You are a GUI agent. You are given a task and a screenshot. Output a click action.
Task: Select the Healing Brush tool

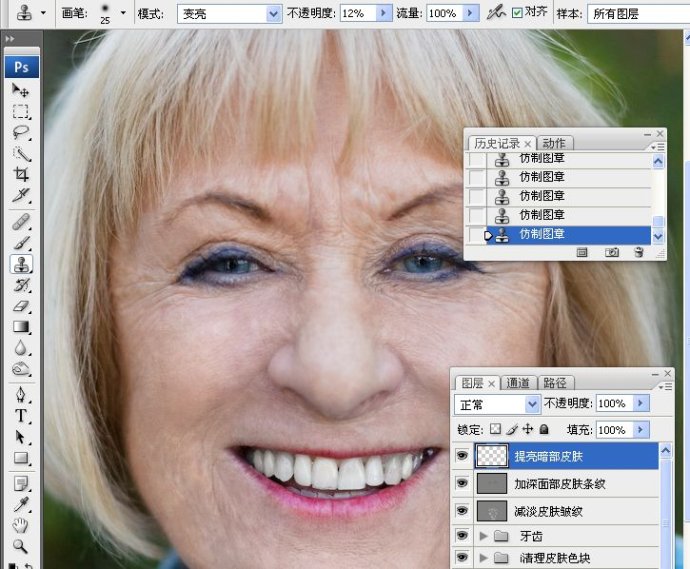click(x=20, y=221)
